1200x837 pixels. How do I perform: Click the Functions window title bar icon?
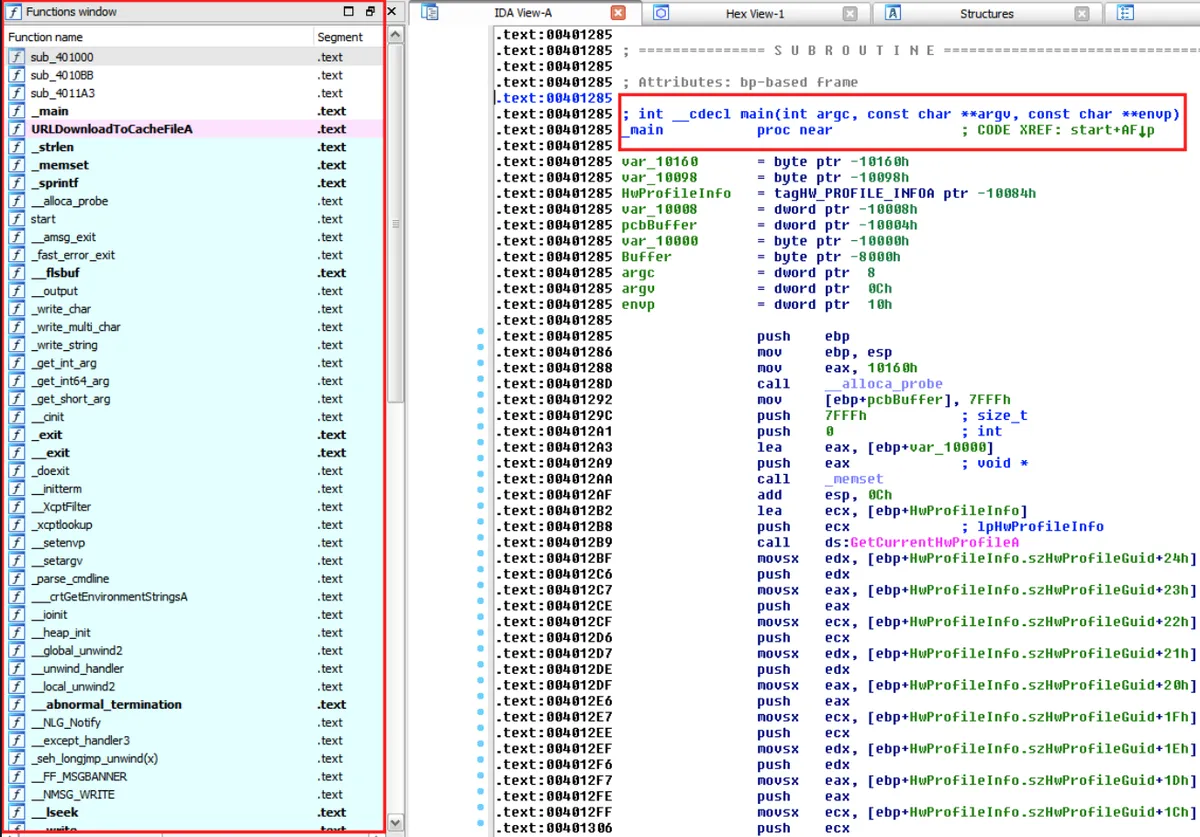[15, 12]
